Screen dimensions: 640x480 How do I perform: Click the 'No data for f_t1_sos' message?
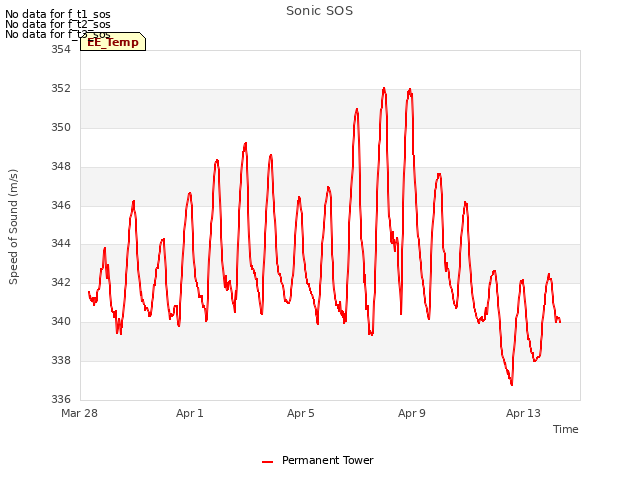pos(58,14)
